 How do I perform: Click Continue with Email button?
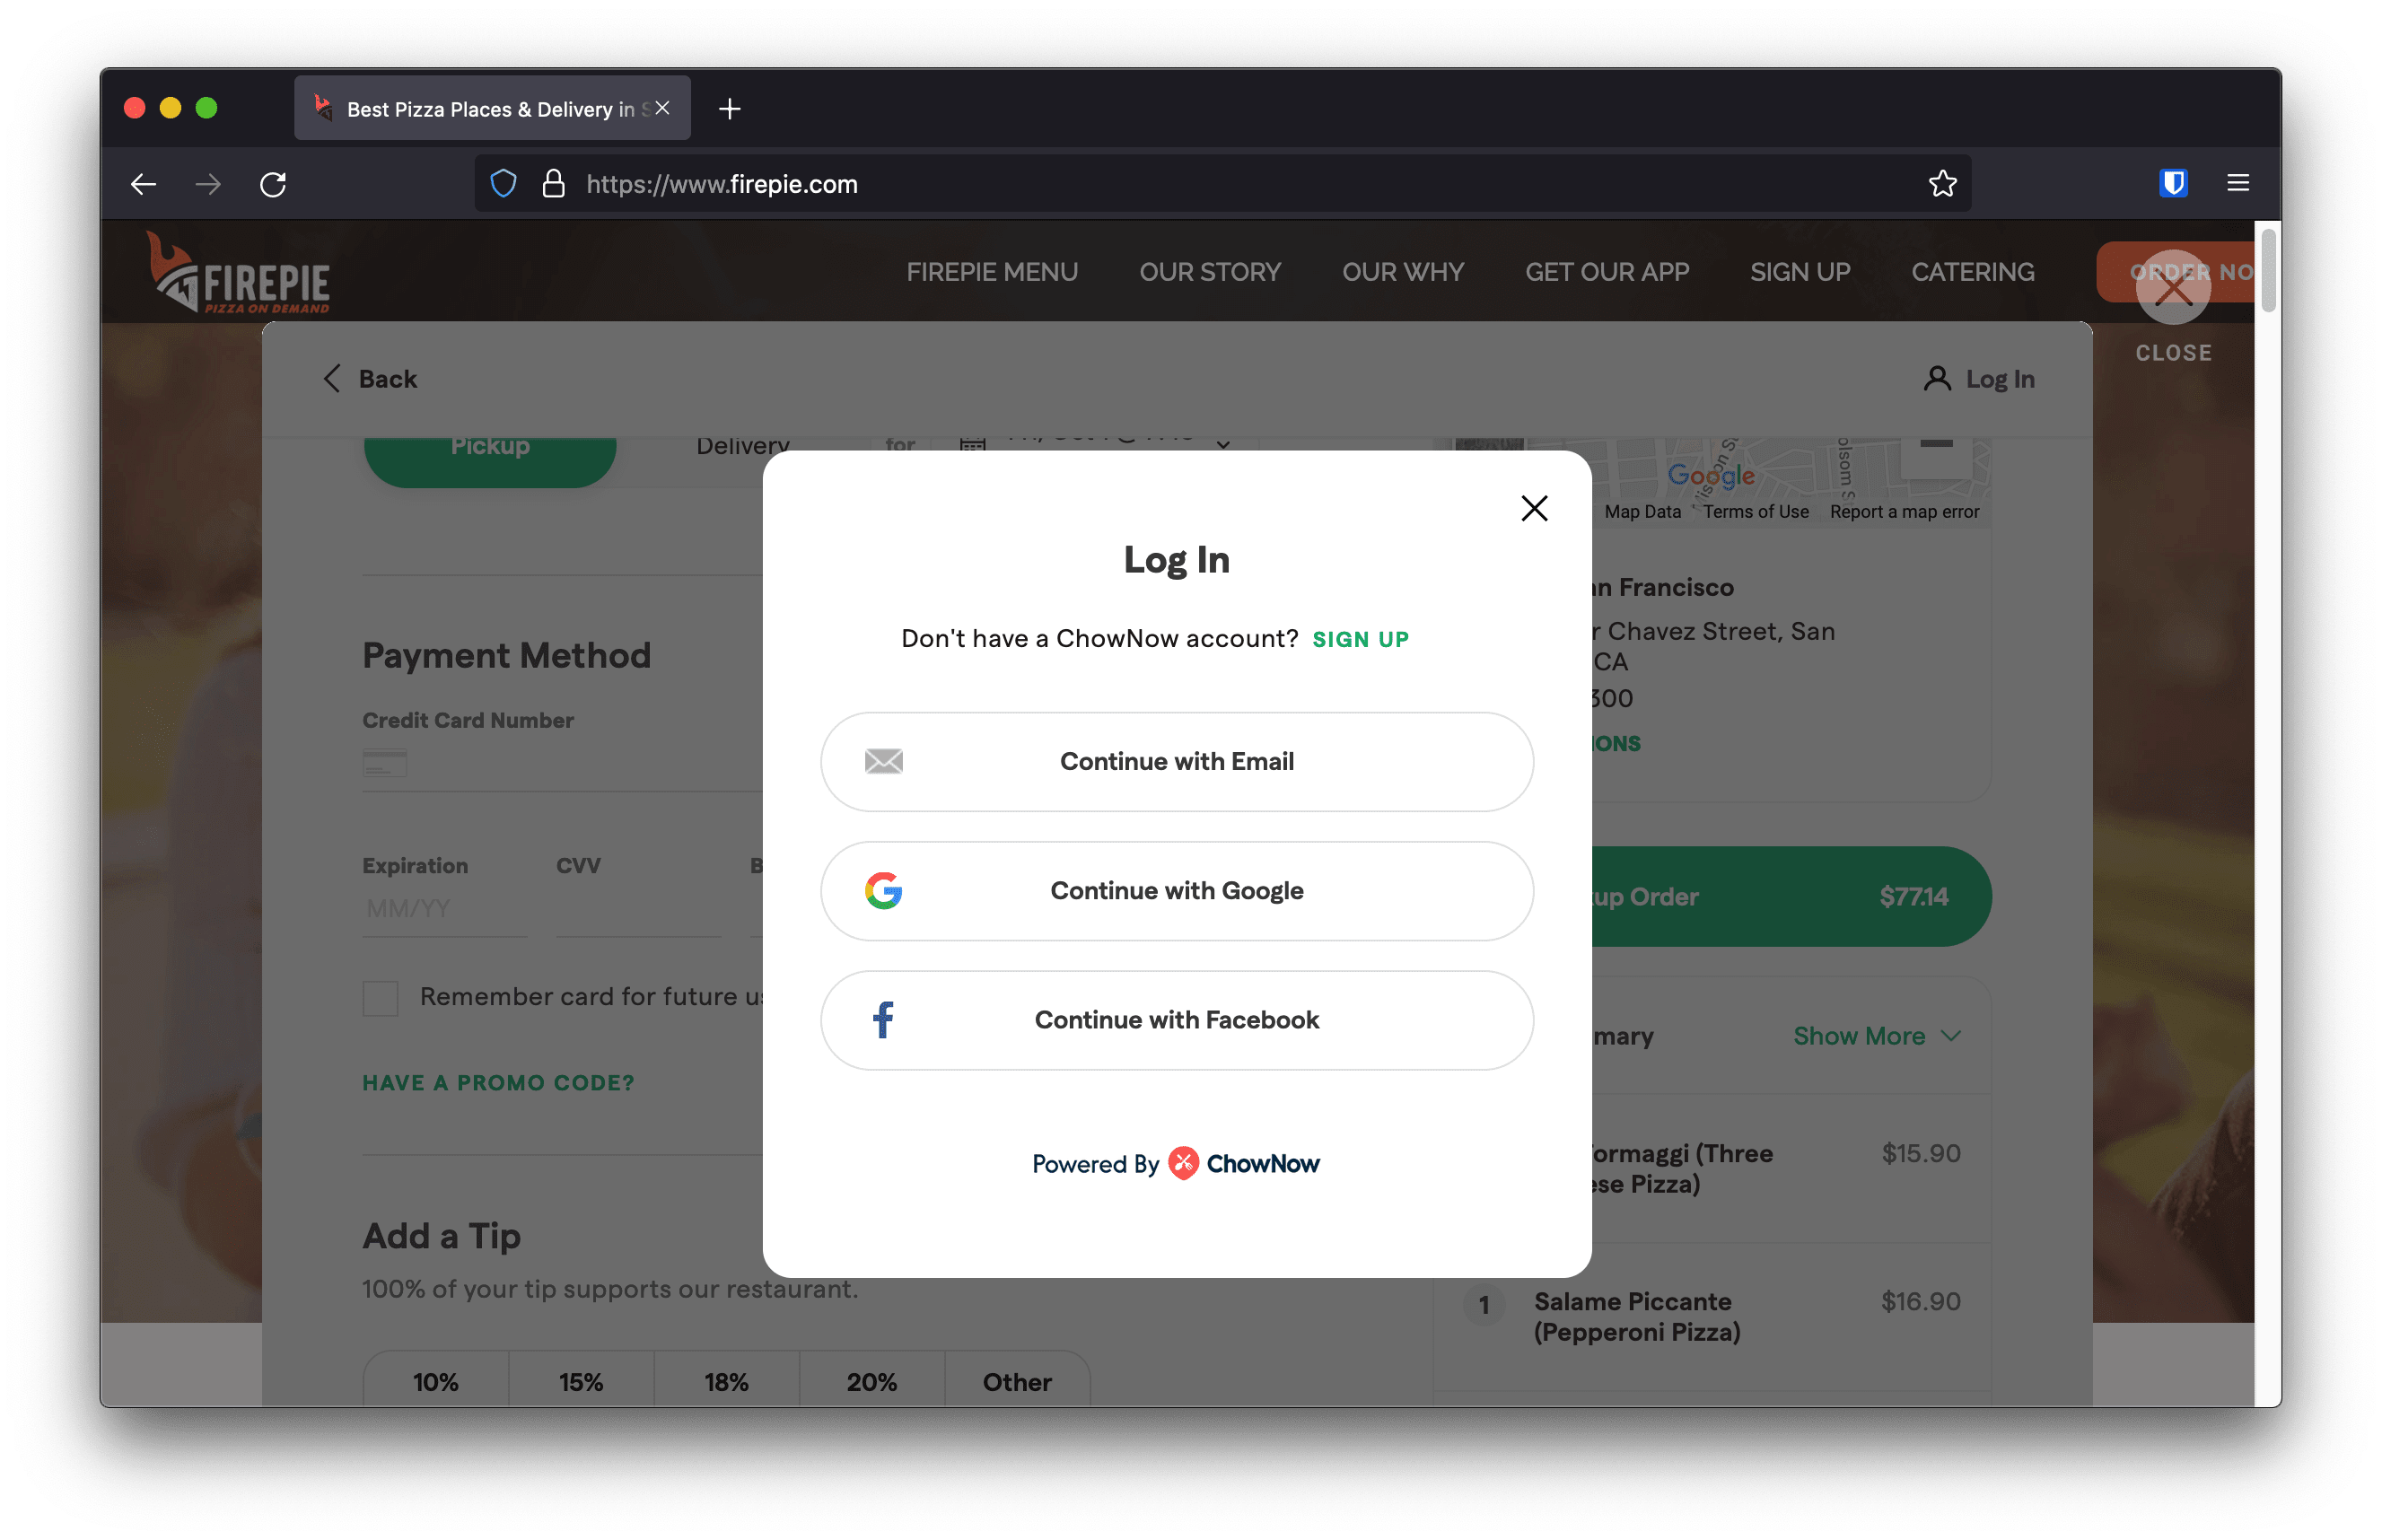coord(1178,760)
